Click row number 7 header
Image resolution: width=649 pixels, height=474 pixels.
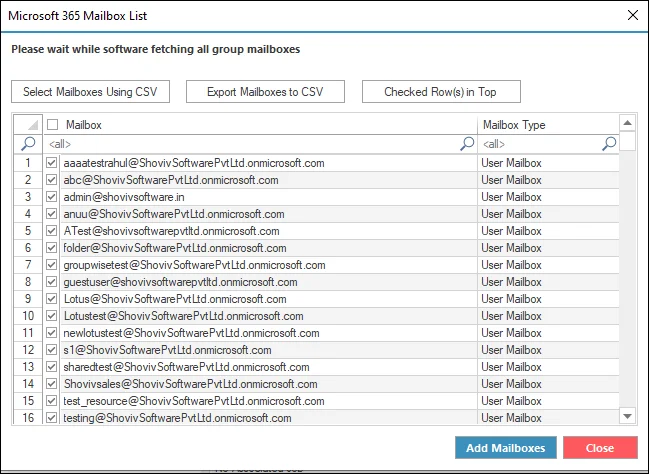tap(28, 265)
